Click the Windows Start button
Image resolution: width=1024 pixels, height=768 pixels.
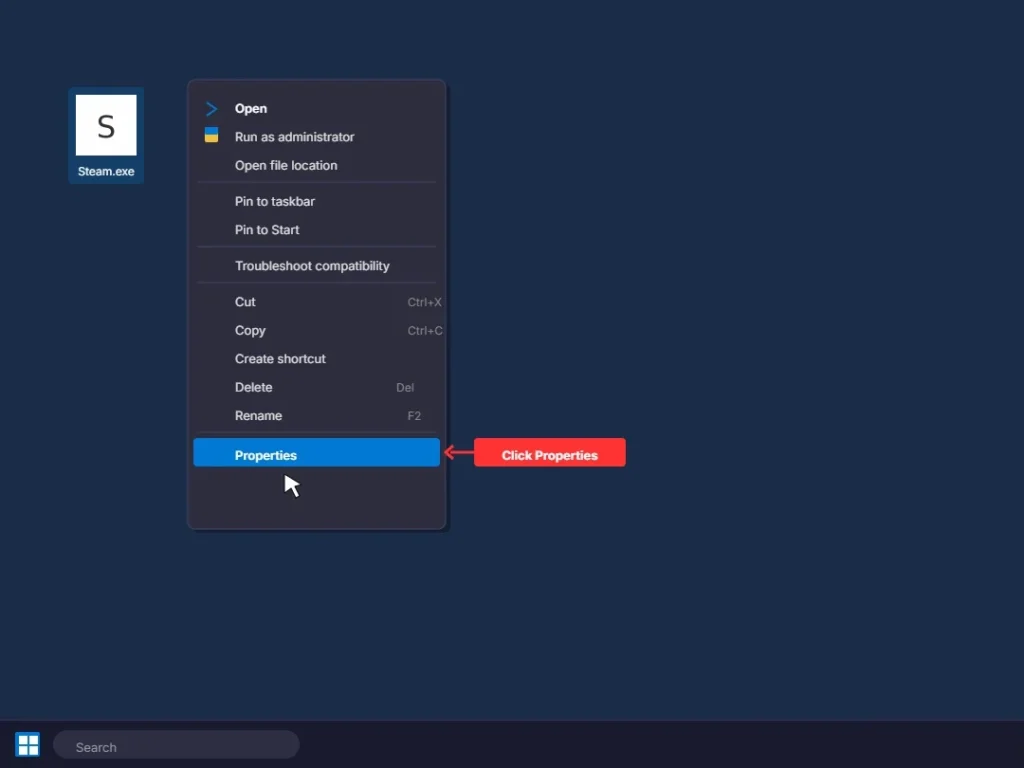point(27,744)
